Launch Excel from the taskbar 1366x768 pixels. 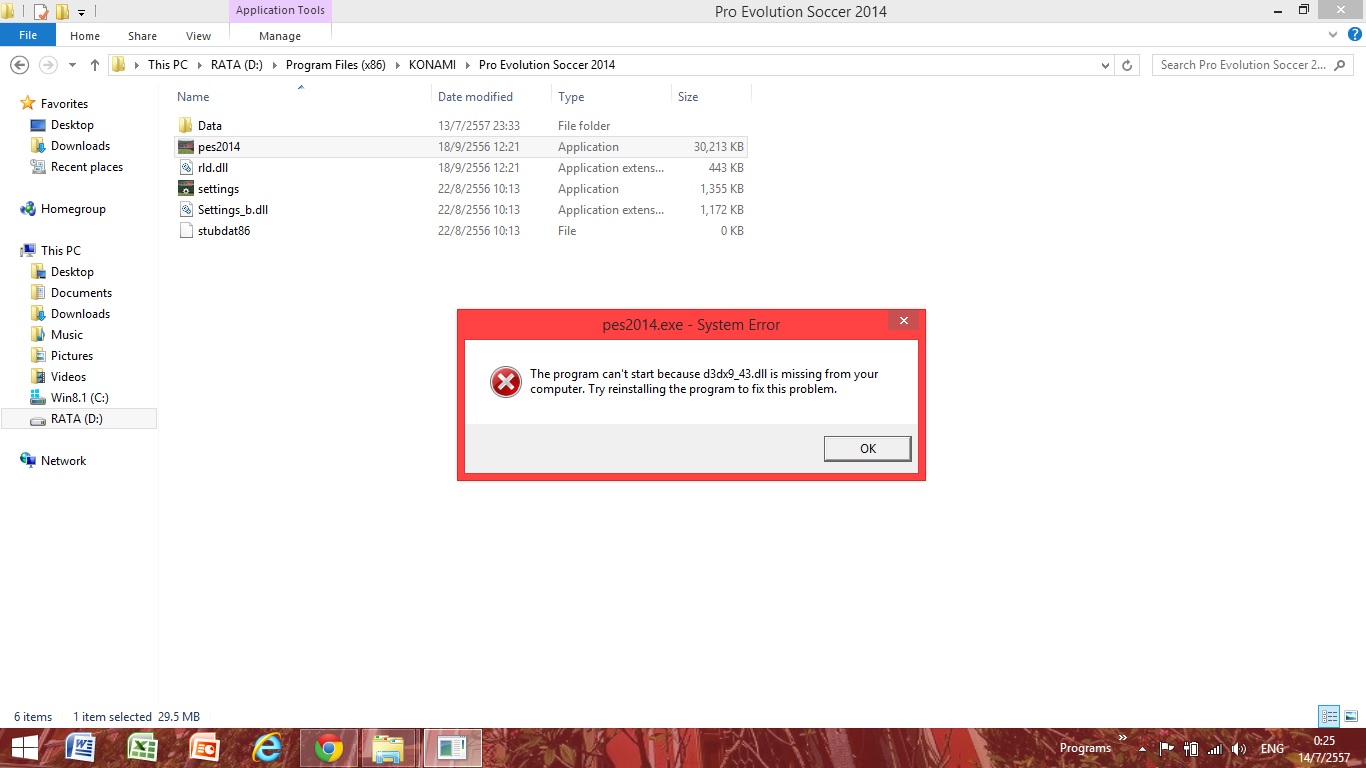pos(143,748)
